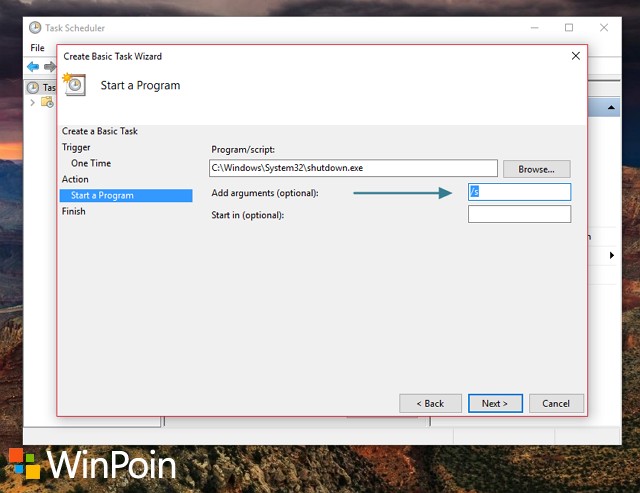Expand the Task Scheduler Library tree node
The height and width of the screenshot is (493, 640).
[32, 102]
